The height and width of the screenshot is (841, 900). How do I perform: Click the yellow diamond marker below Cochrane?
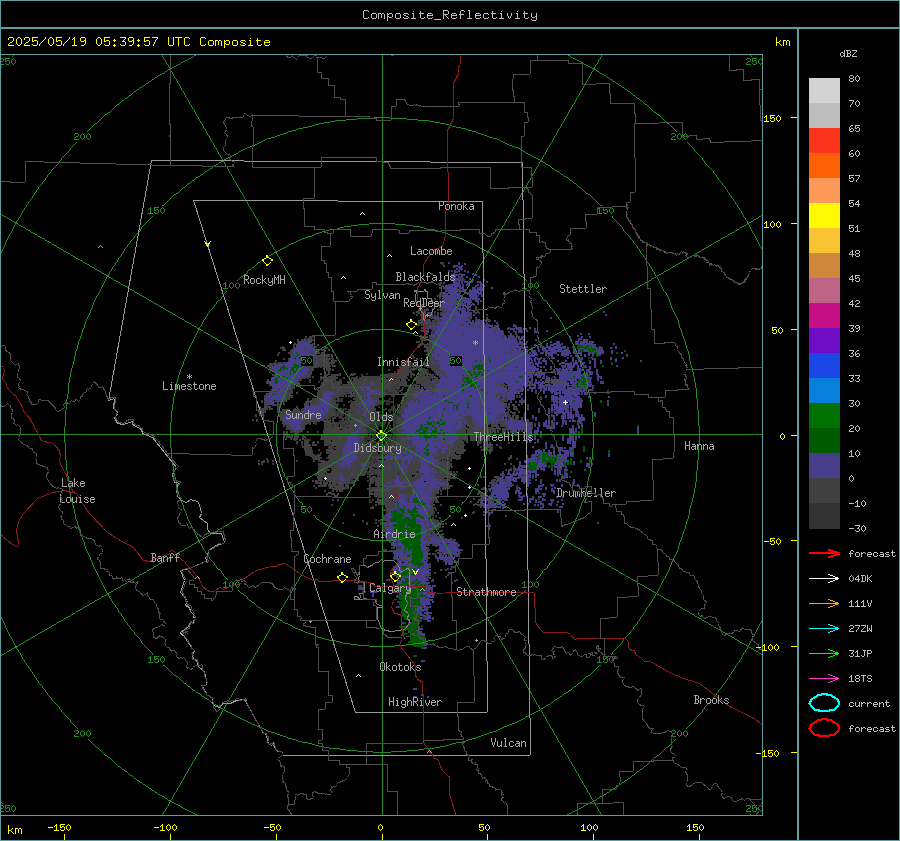(x=342, y=578)
